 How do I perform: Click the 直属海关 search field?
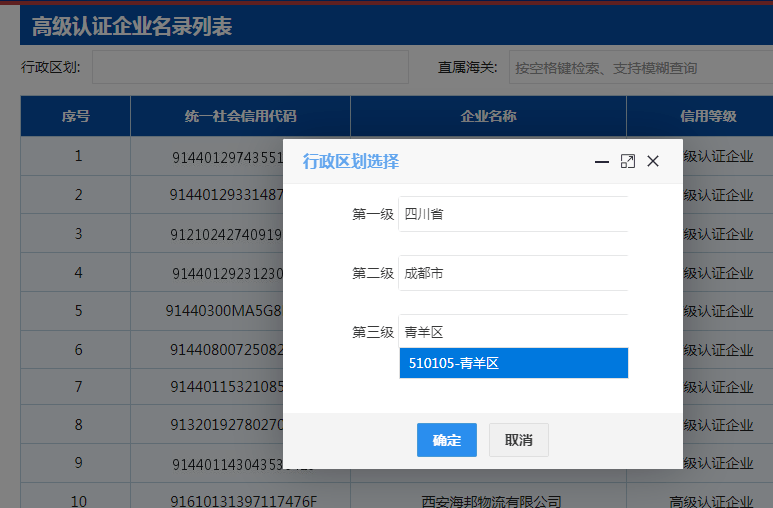coord(641,67)
